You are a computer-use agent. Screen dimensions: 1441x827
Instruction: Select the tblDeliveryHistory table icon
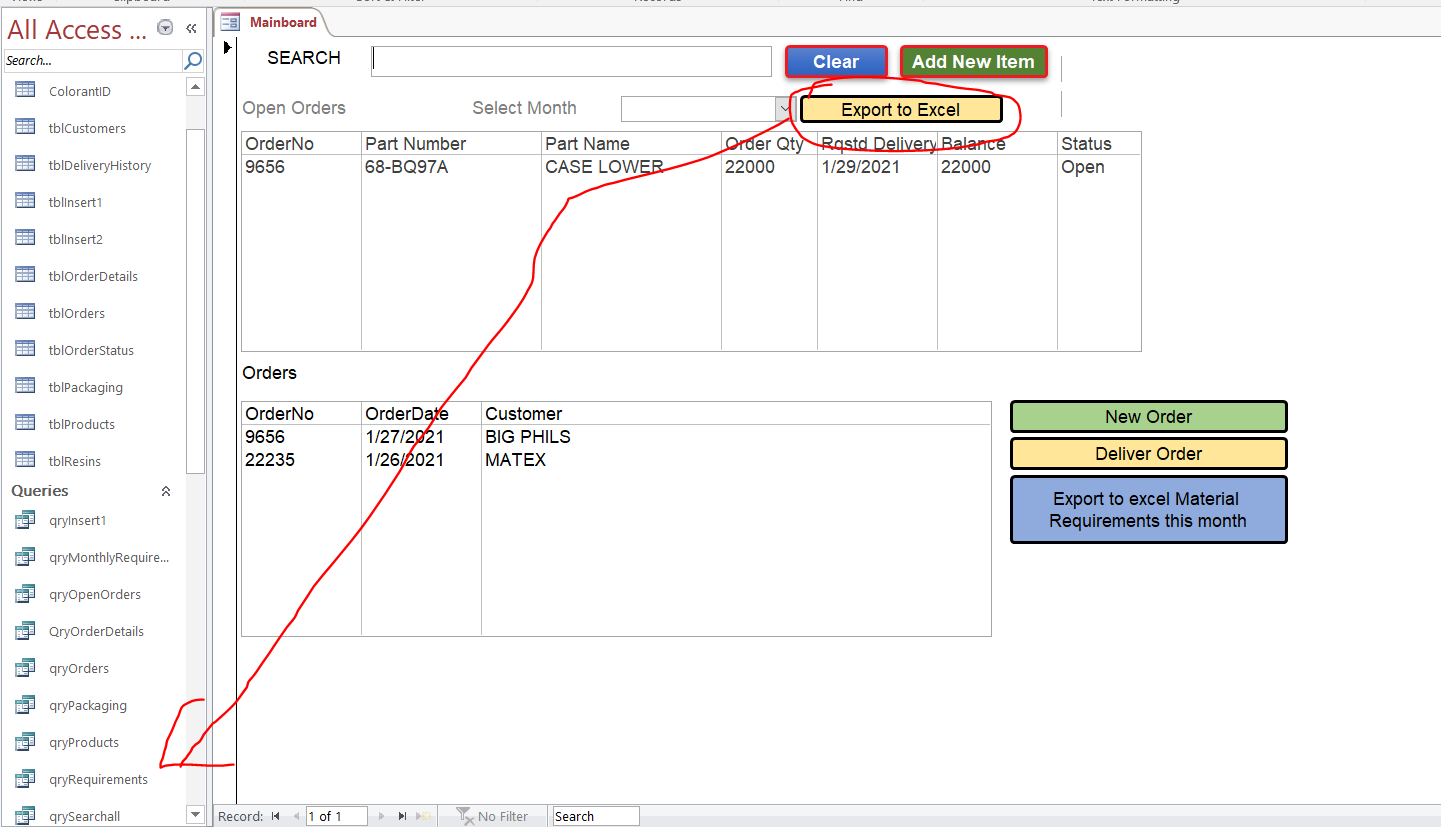tap(26, 165)
